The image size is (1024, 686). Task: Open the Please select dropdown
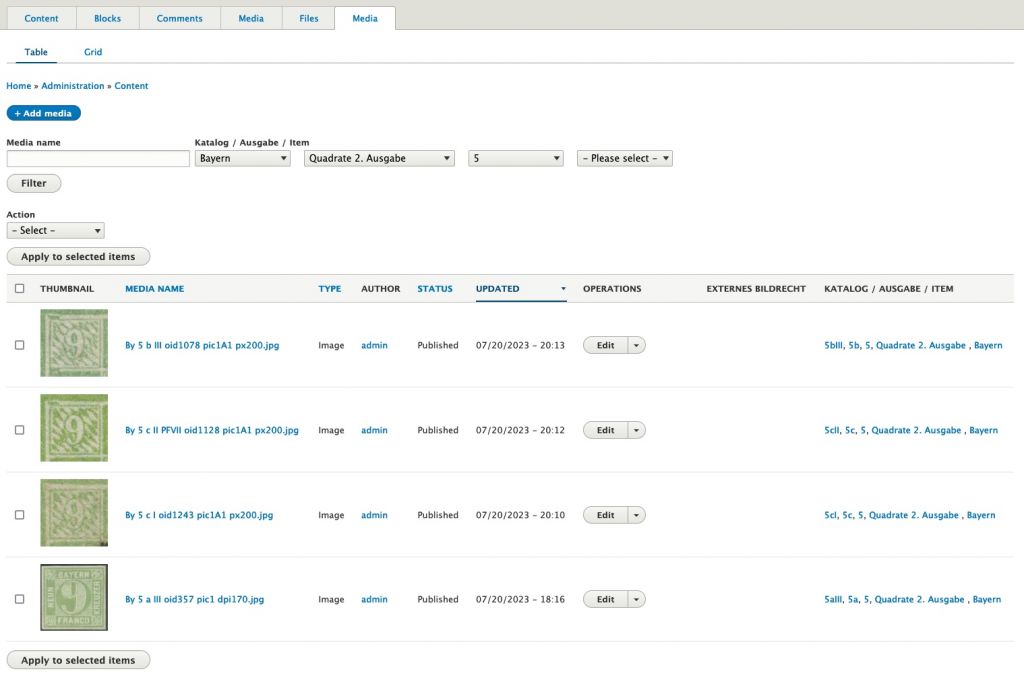point(625,158)
